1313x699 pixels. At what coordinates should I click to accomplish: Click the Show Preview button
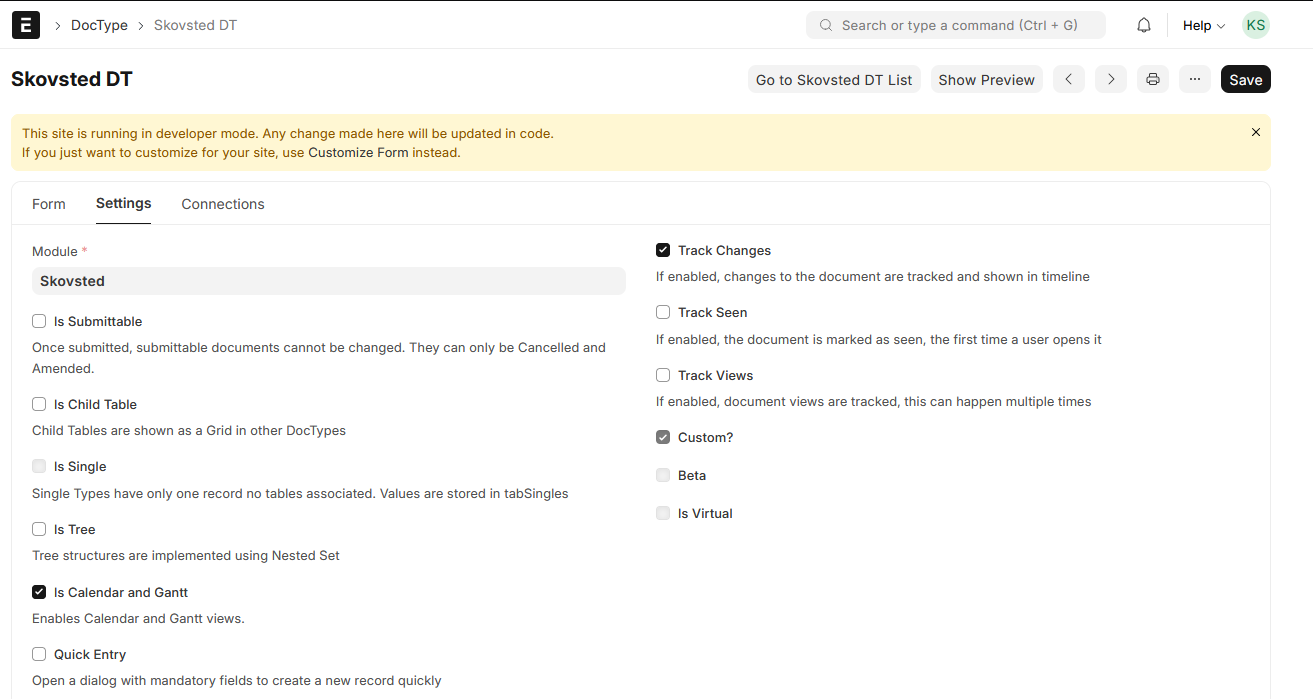click(x=986, y=80)
